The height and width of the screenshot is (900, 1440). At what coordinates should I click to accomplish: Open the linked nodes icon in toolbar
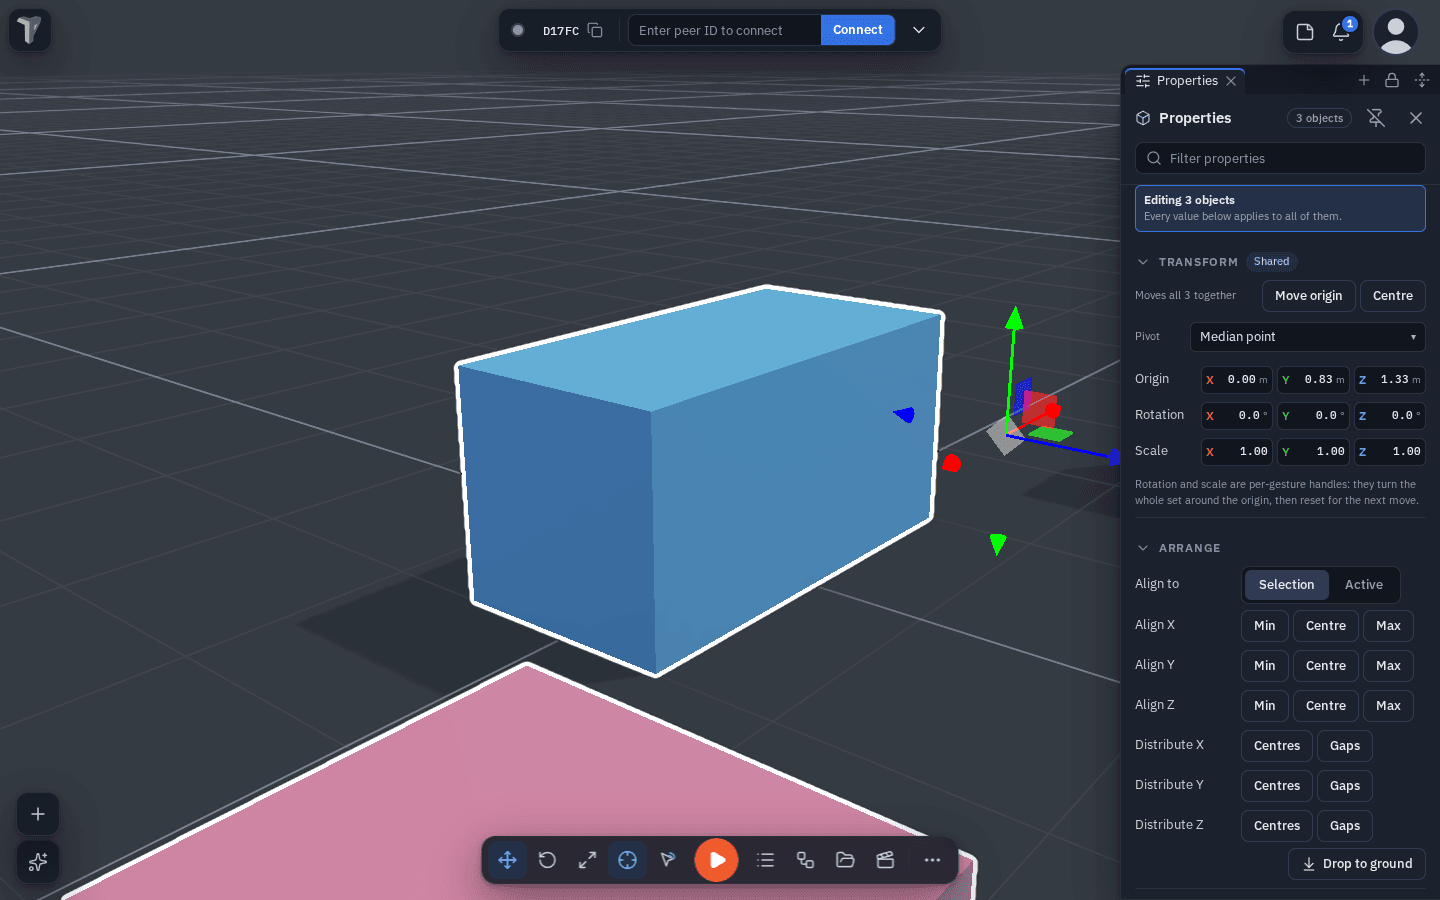coord(805,860)
